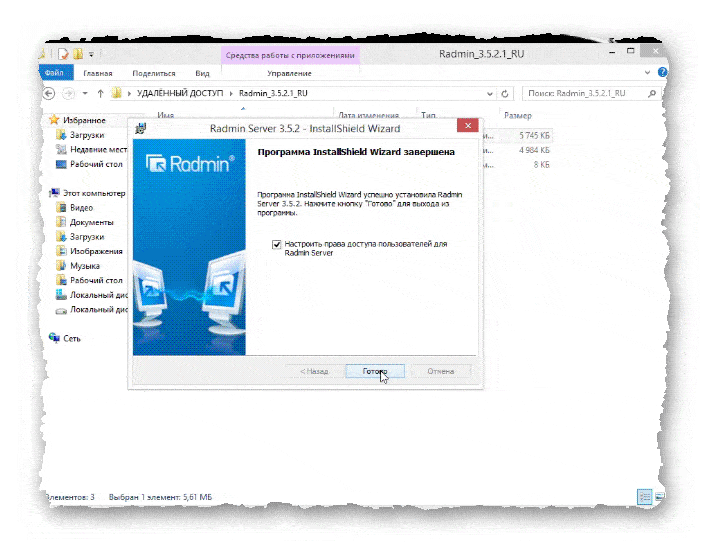Click УДАЛЁННЫЙ ДОСТУП in the address bar
This screenshot has height=544, width=704.
tap(180, 93)
